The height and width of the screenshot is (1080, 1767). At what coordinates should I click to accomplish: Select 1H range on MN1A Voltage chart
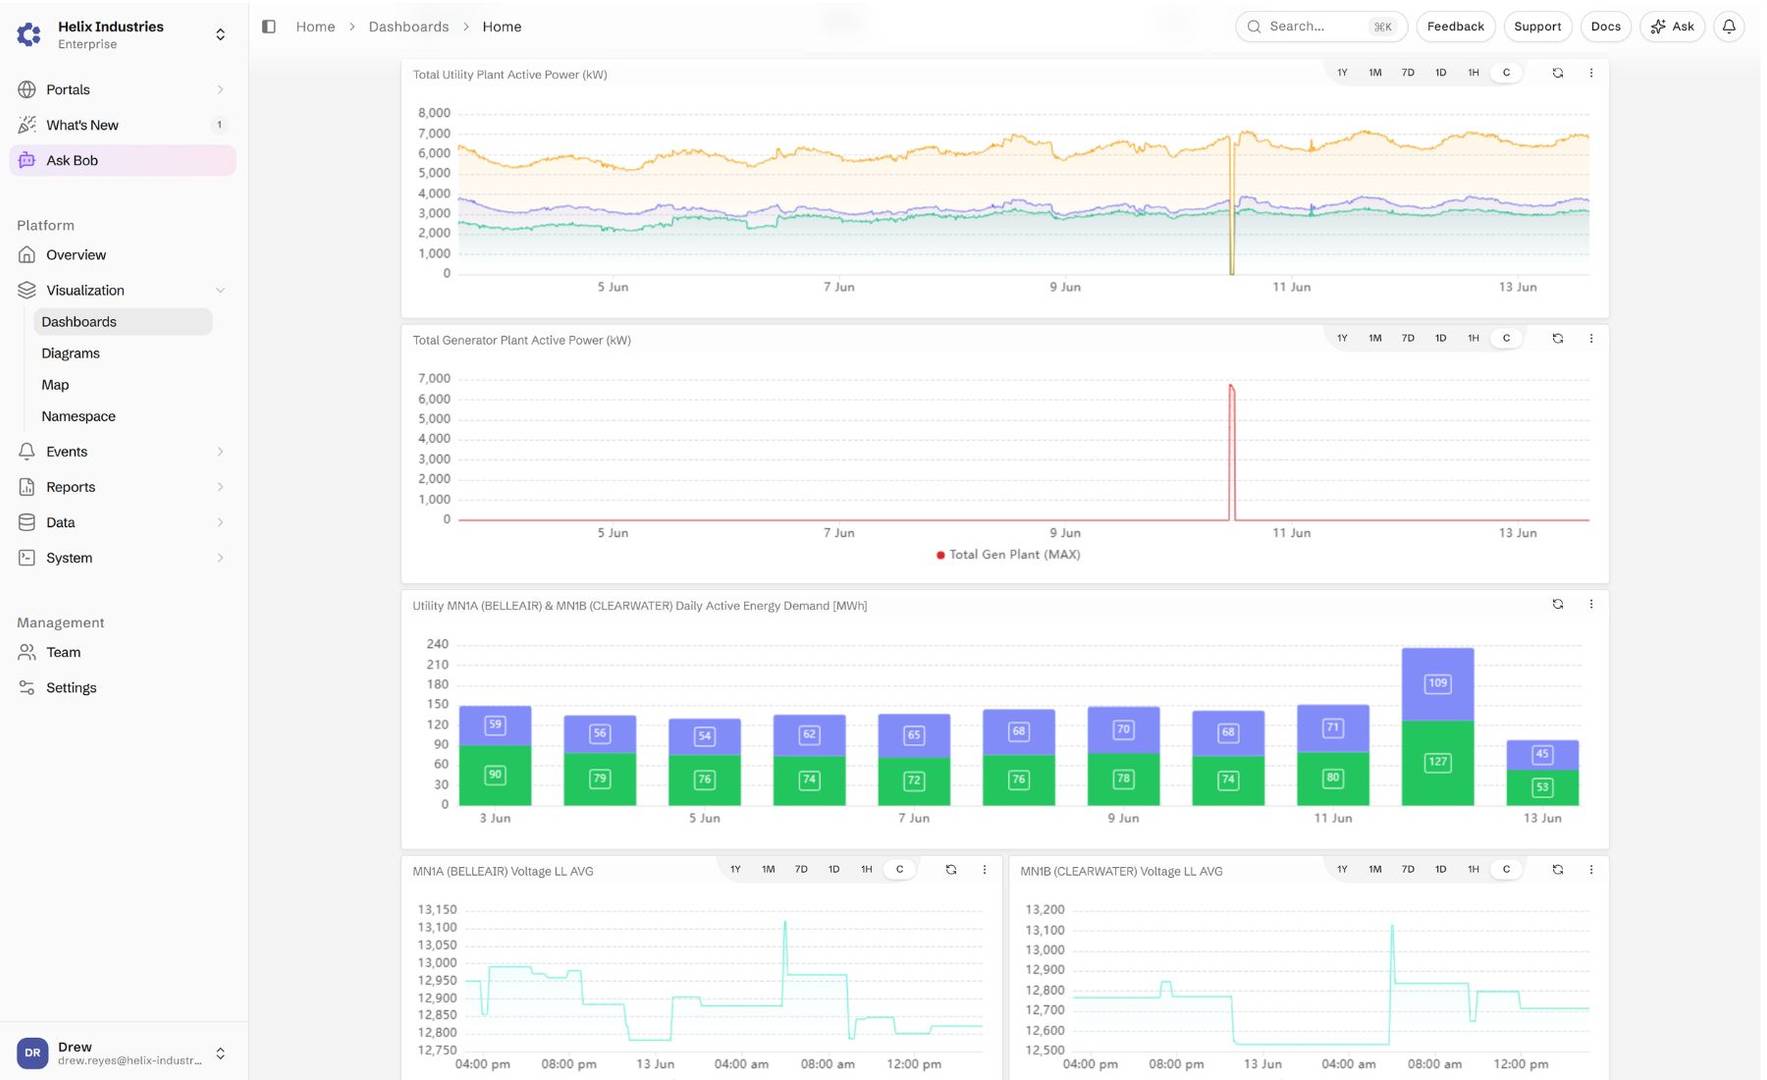pos(866,870)
